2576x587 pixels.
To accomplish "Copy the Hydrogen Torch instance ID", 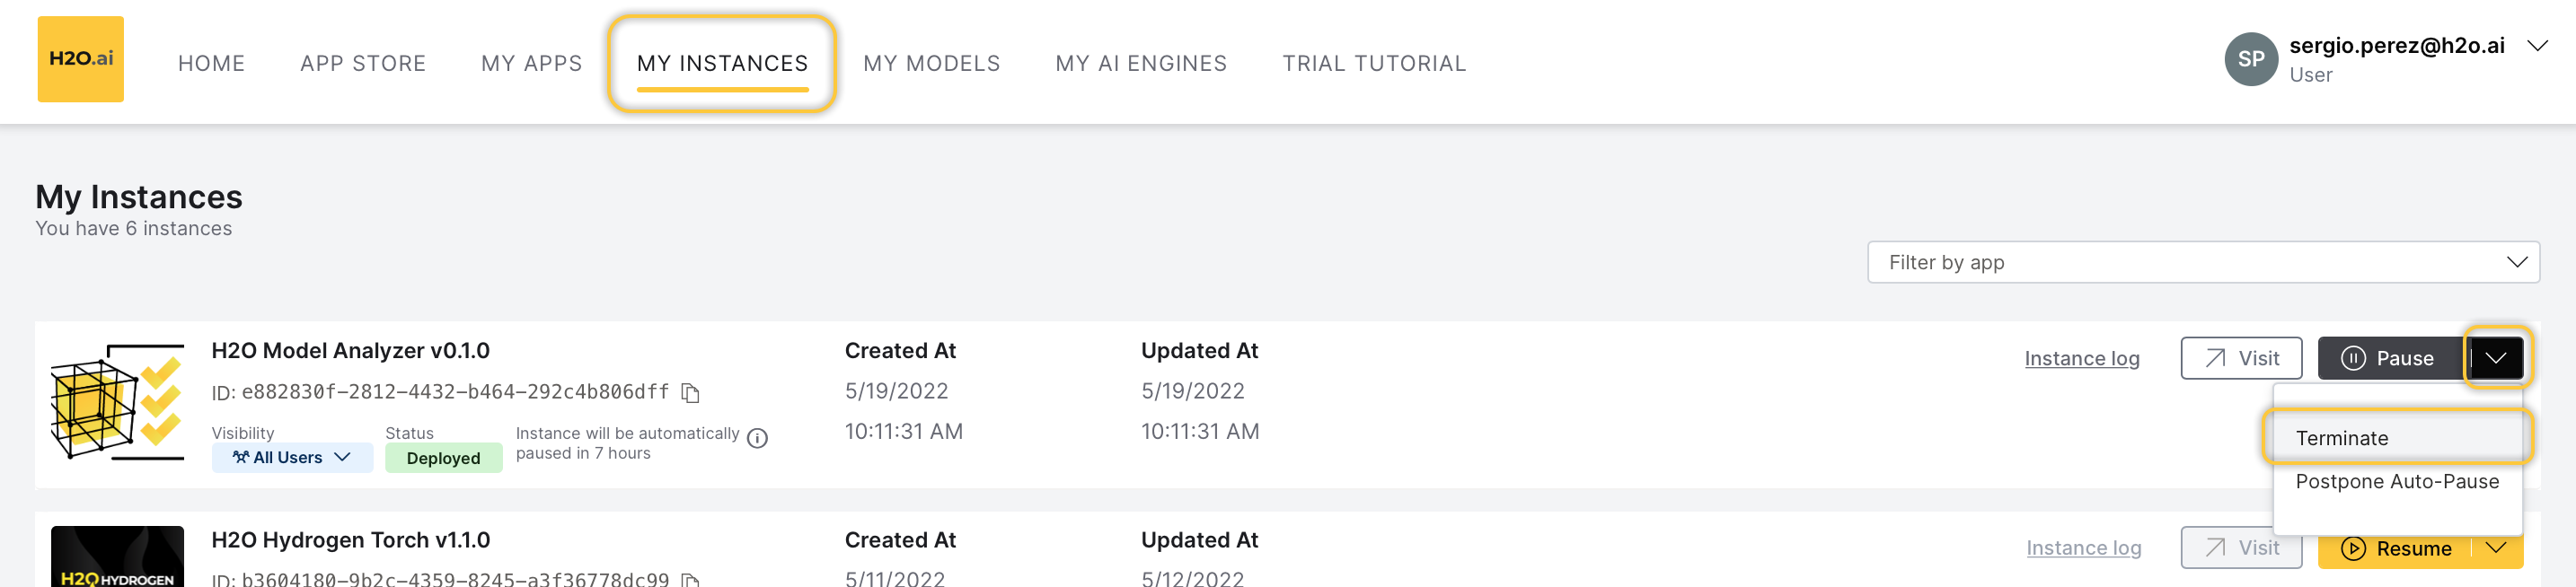I will pyautogui.click(x=690, y=579).
